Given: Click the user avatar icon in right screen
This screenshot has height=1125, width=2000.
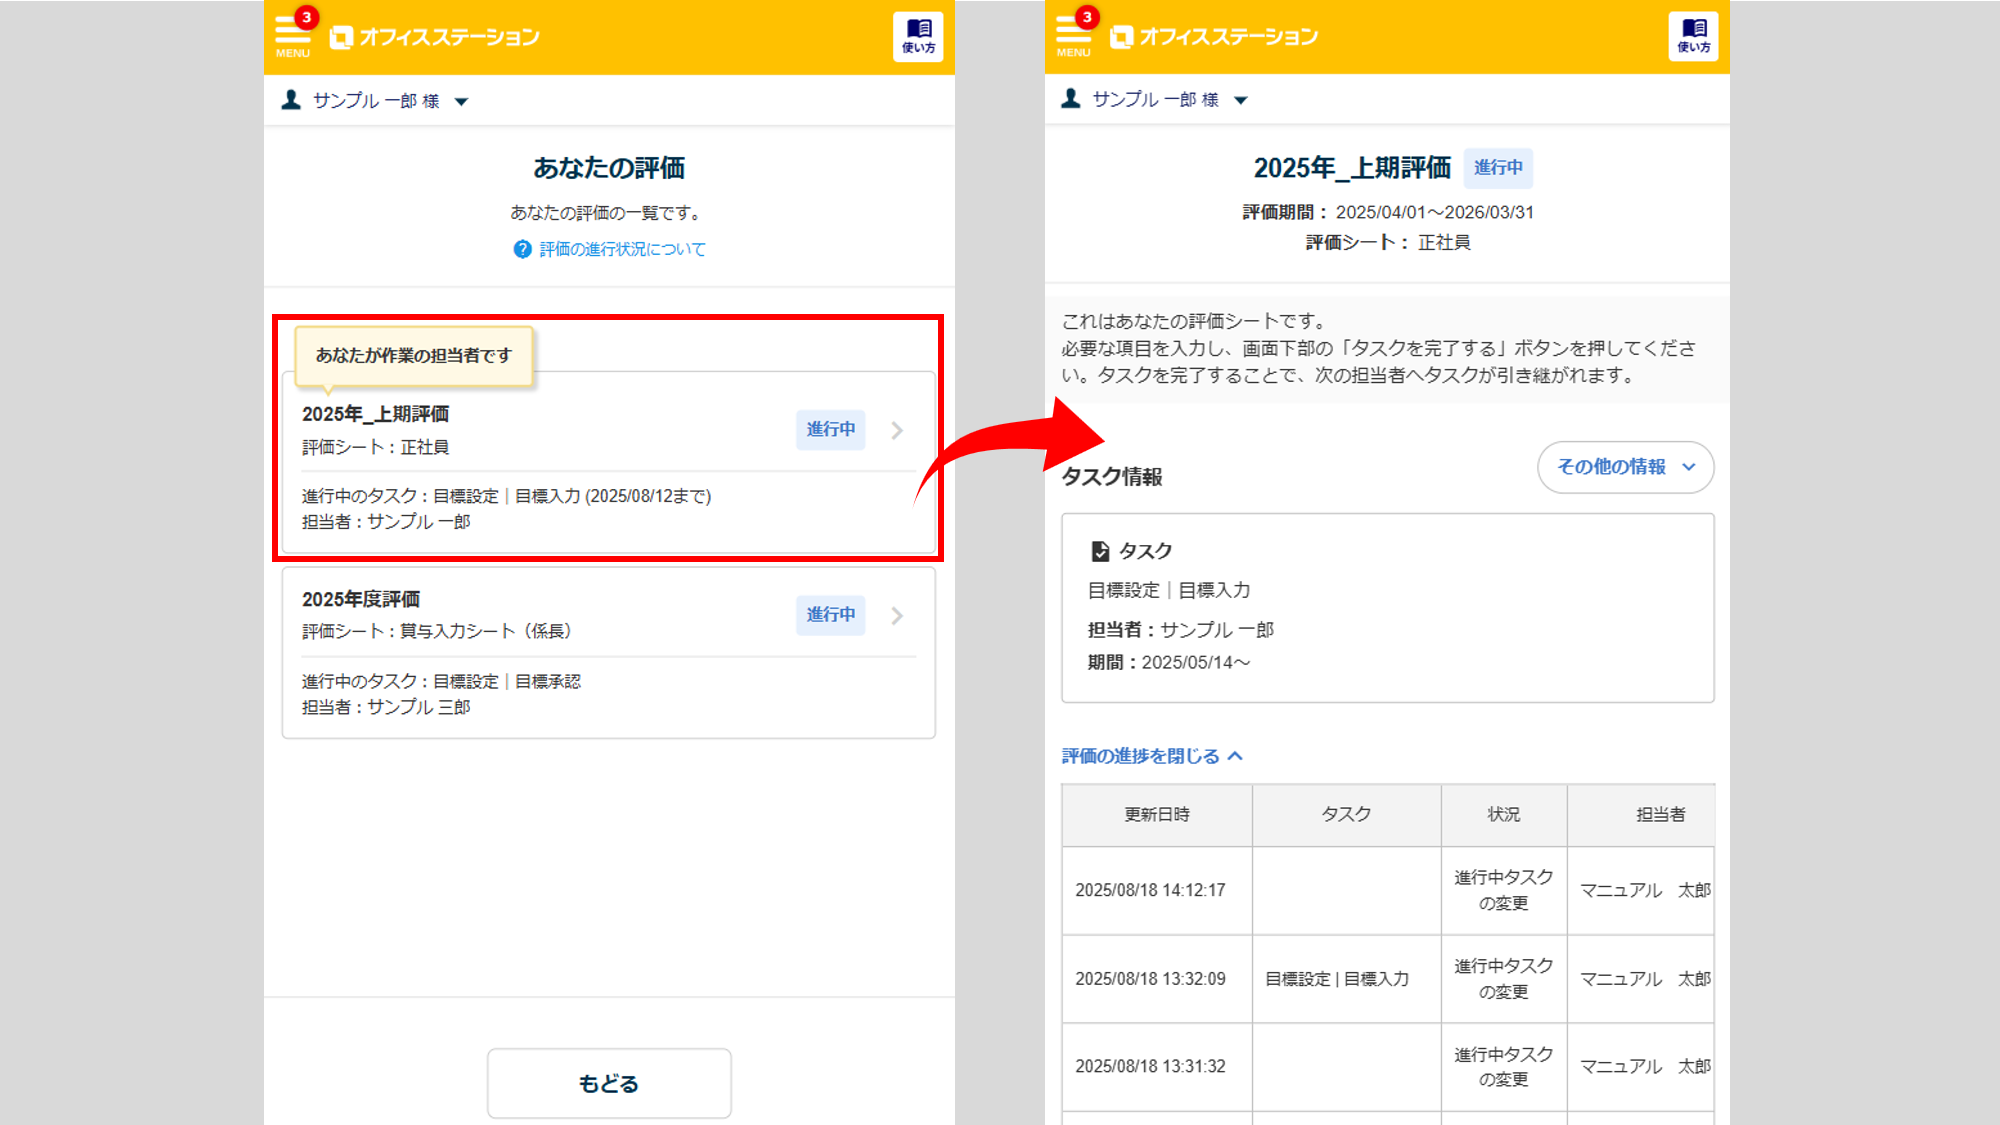Looking at the screenshot, I should (1071, 99).
